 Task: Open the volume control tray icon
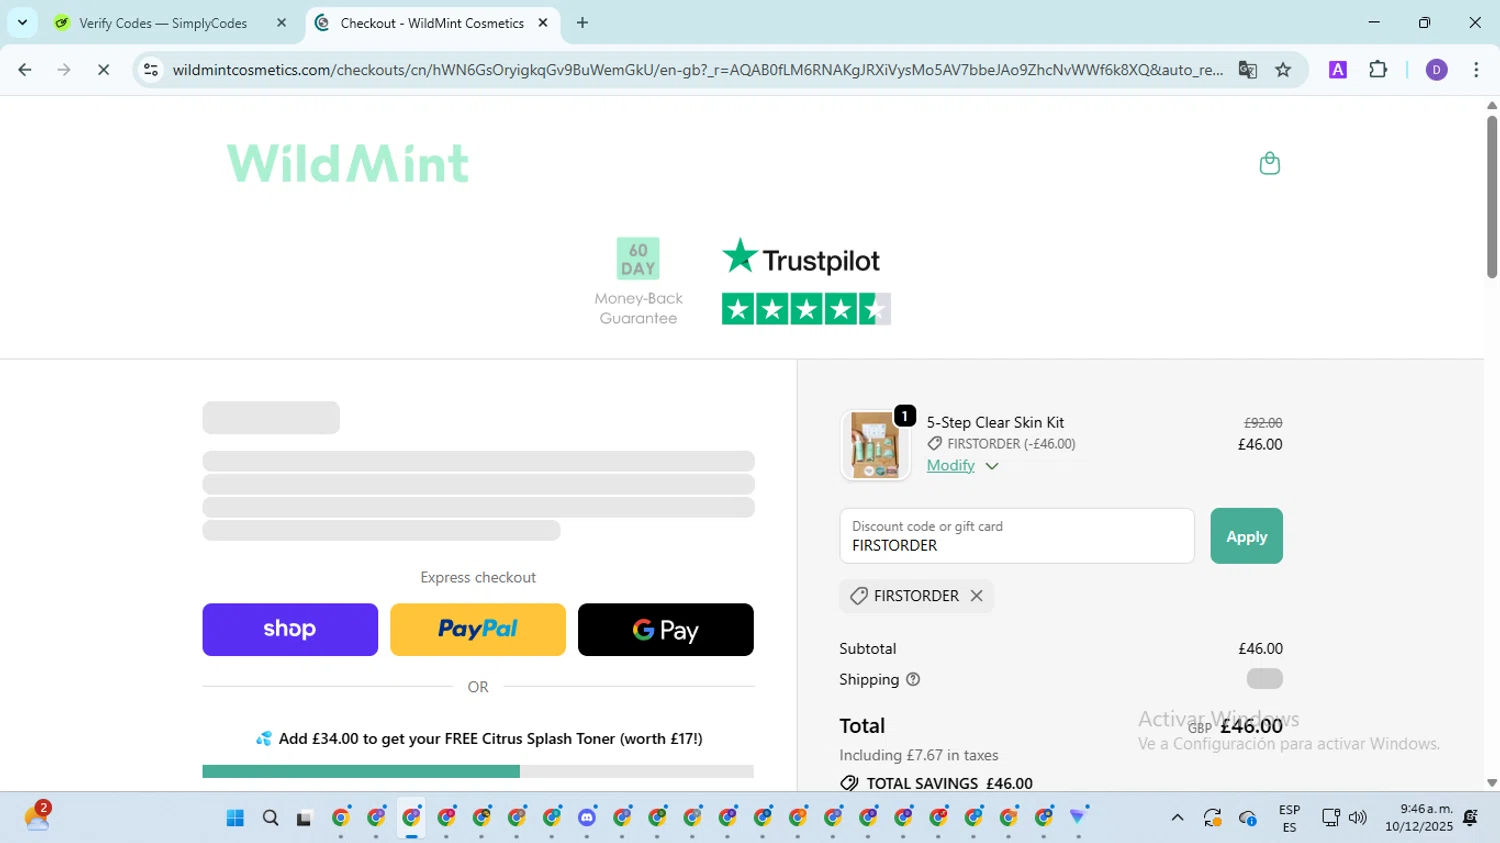pos(1357,818)
